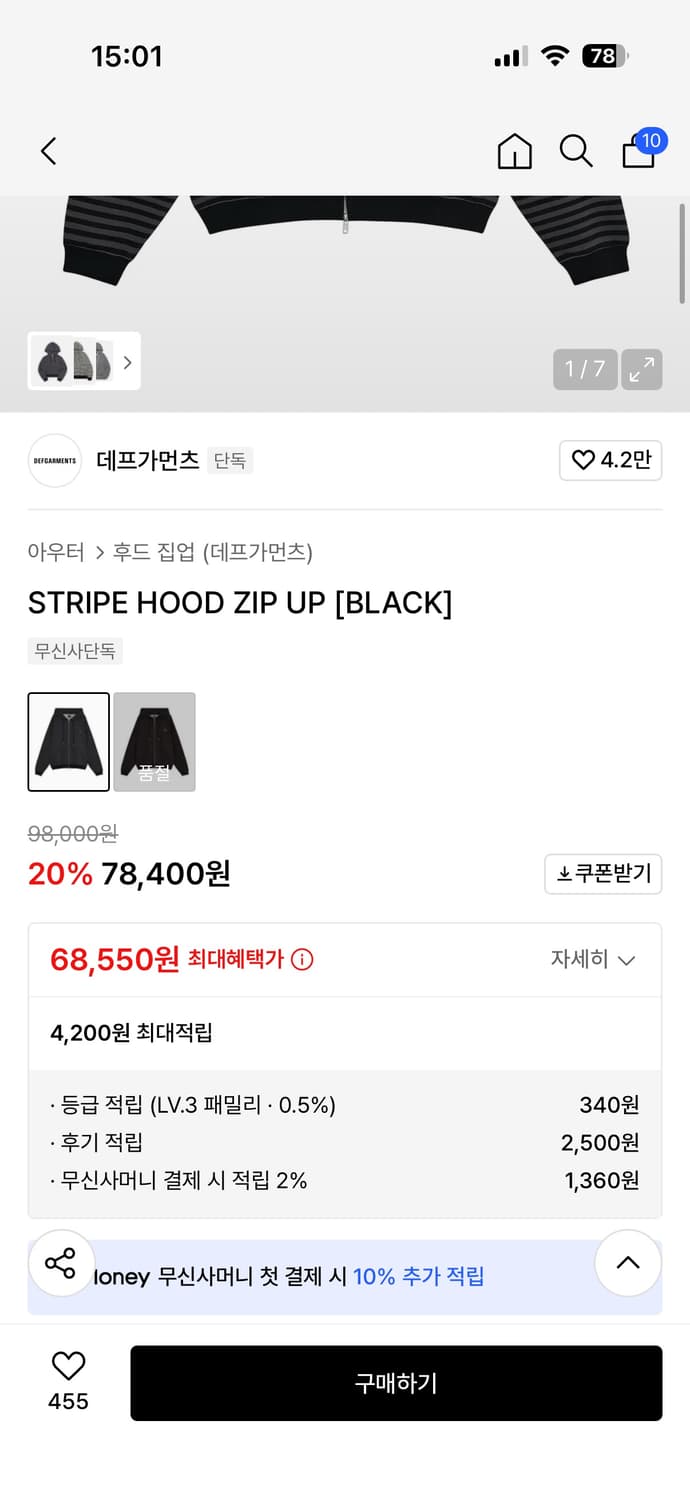690x1500 pixels.
Task: Open product search with the magnifier icon
Action: (575, 151)
